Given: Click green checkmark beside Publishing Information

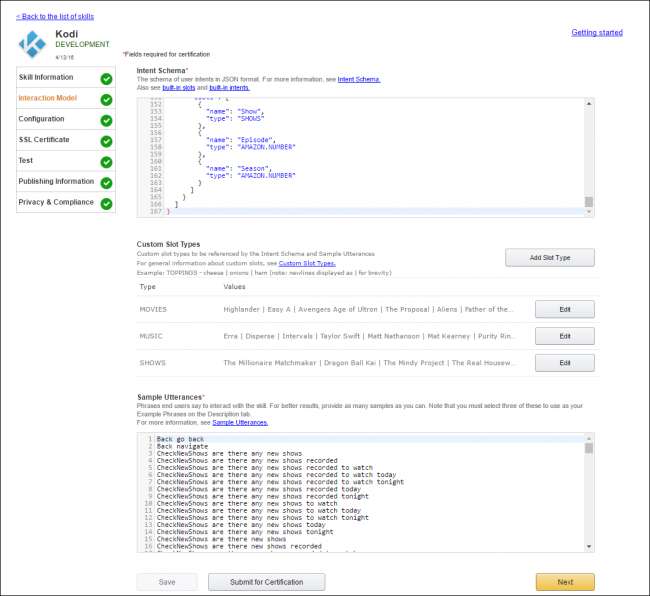Looking at the screenshot, I should [106, 182].
